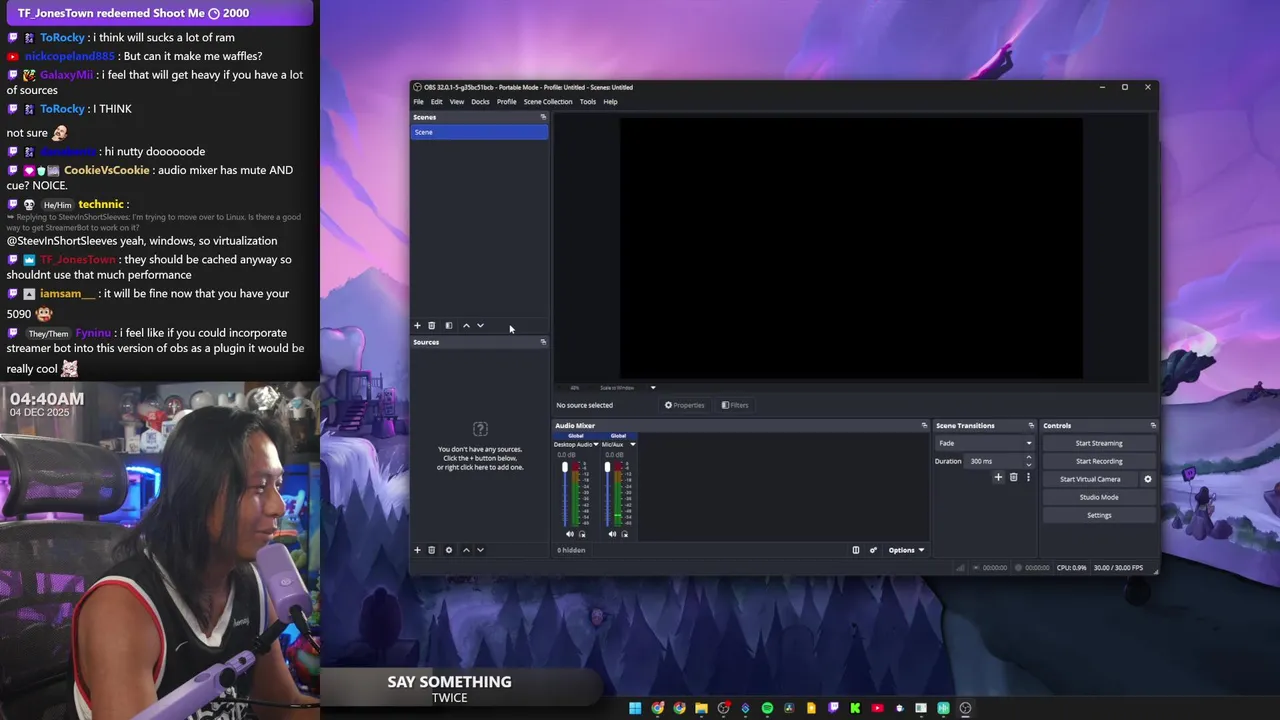Remove scene transition with trash icon
Screen dimensions: 1280x720
coord(1013,478)
